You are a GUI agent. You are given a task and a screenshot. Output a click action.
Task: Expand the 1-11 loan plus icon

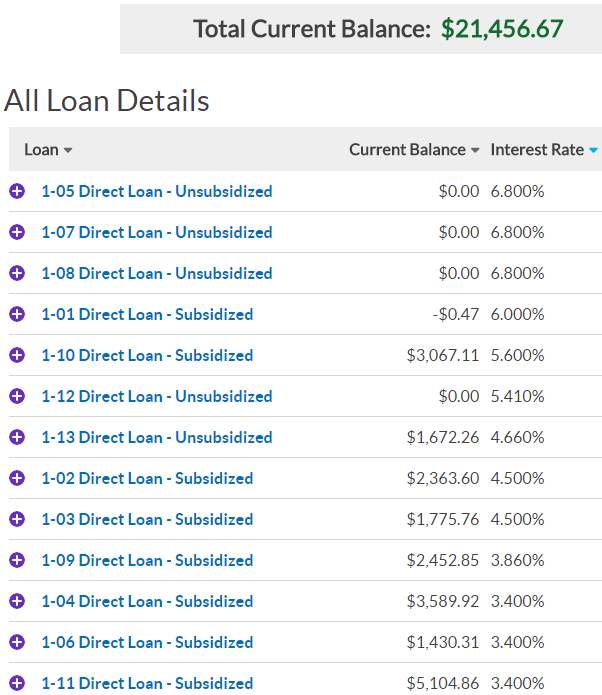pos(16,683)
